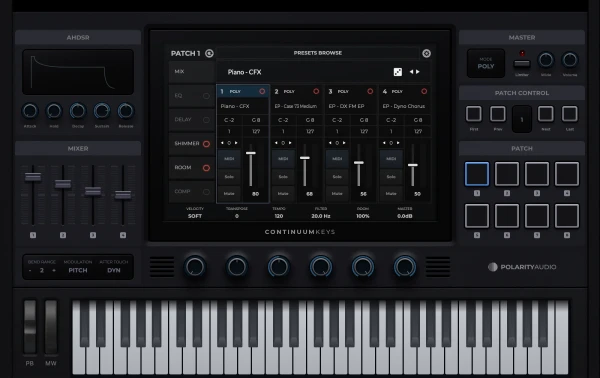Go to next preset with the right arrow
The width and height of the screenshot is (600, 378).
(x=418, y=72)
